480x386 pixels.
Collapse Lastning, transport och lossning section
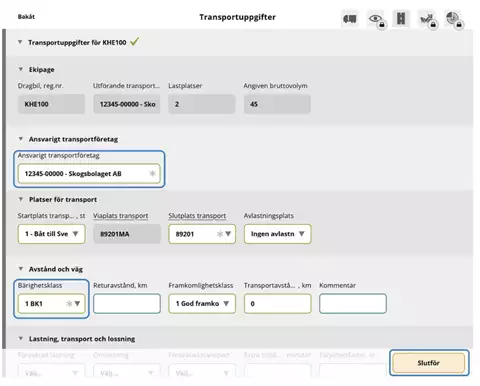pos(21,339)
